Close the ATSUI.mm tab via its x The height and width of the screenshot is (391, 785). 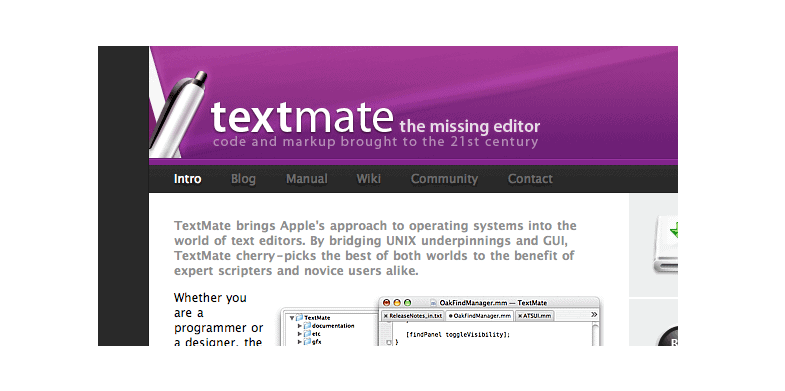[x=520, y=316]
